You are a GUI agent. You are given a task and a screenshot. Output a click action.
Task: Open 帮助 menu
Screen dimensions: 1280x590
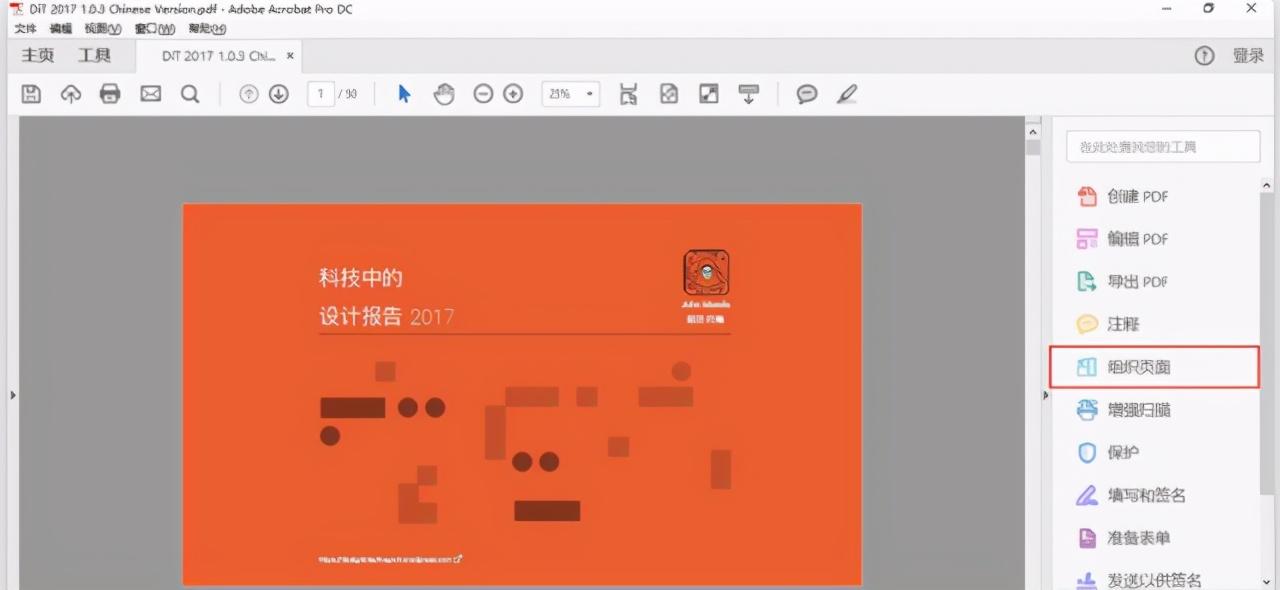pyautogui.click(x=207, y=29)
